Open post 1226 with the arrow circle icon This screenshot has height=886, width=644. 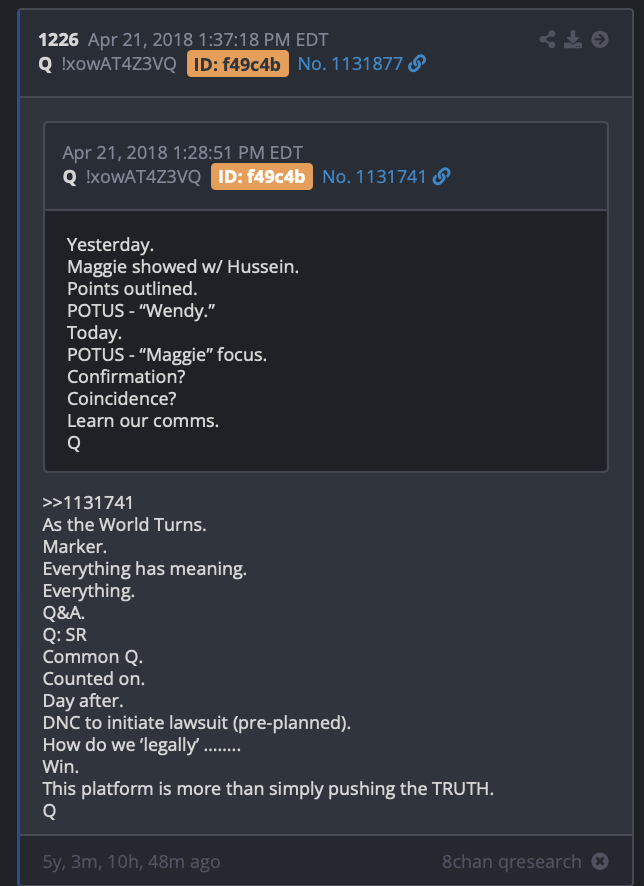(600, 40)
